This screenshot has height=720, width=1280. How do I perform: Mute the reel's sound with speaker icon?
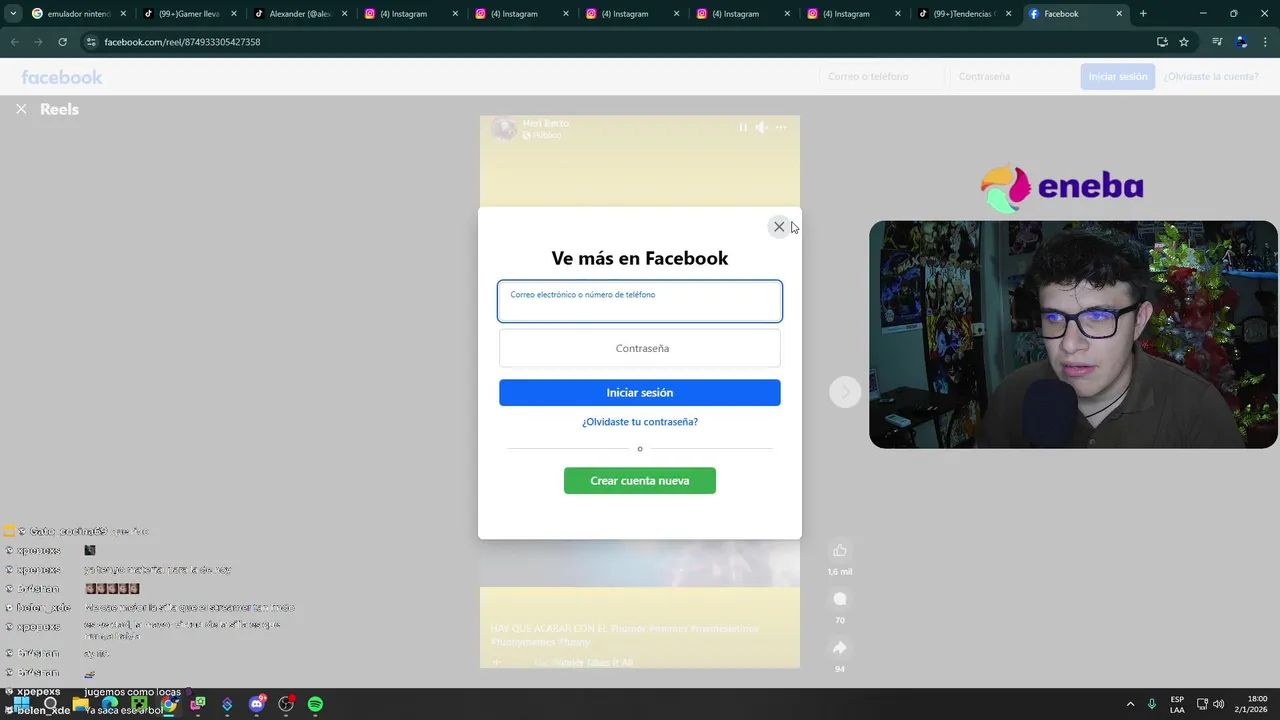coord(762,127)
